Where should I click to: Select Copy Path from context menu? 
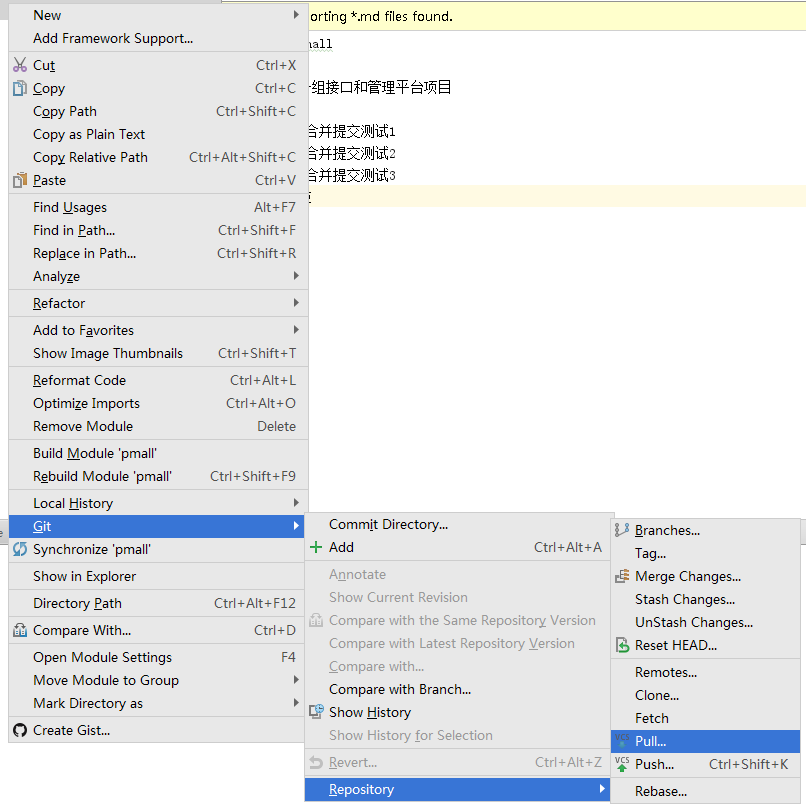159,111
